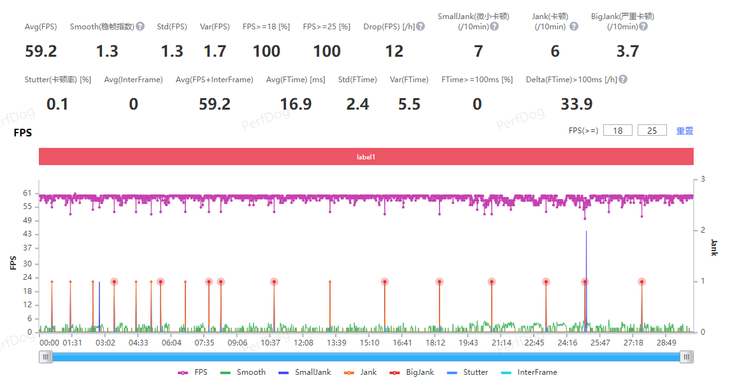Open Delta(FTime)>100ms help icon
730x385 pixels.
pyautogui.click(x=623, y=79)
